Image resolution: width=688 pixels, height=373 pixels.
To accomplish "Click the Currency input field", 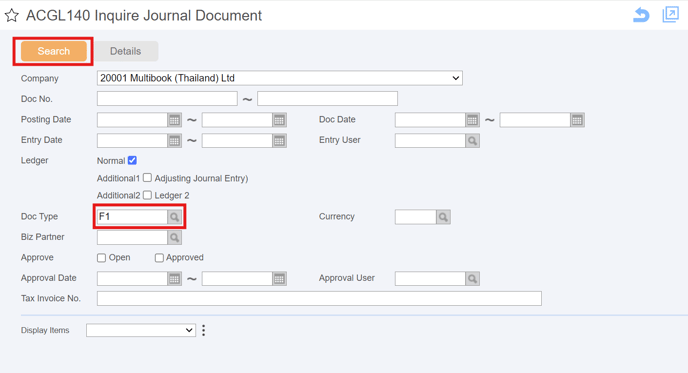I will 416,217.
